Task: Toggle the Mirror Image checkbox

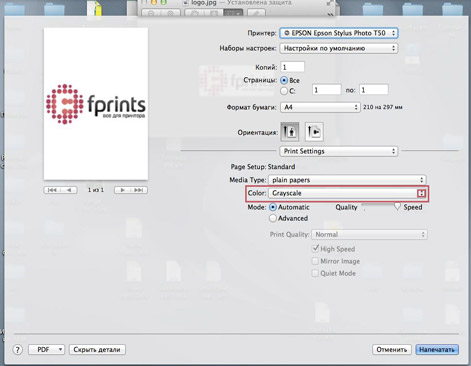Action: click(315, 261)
